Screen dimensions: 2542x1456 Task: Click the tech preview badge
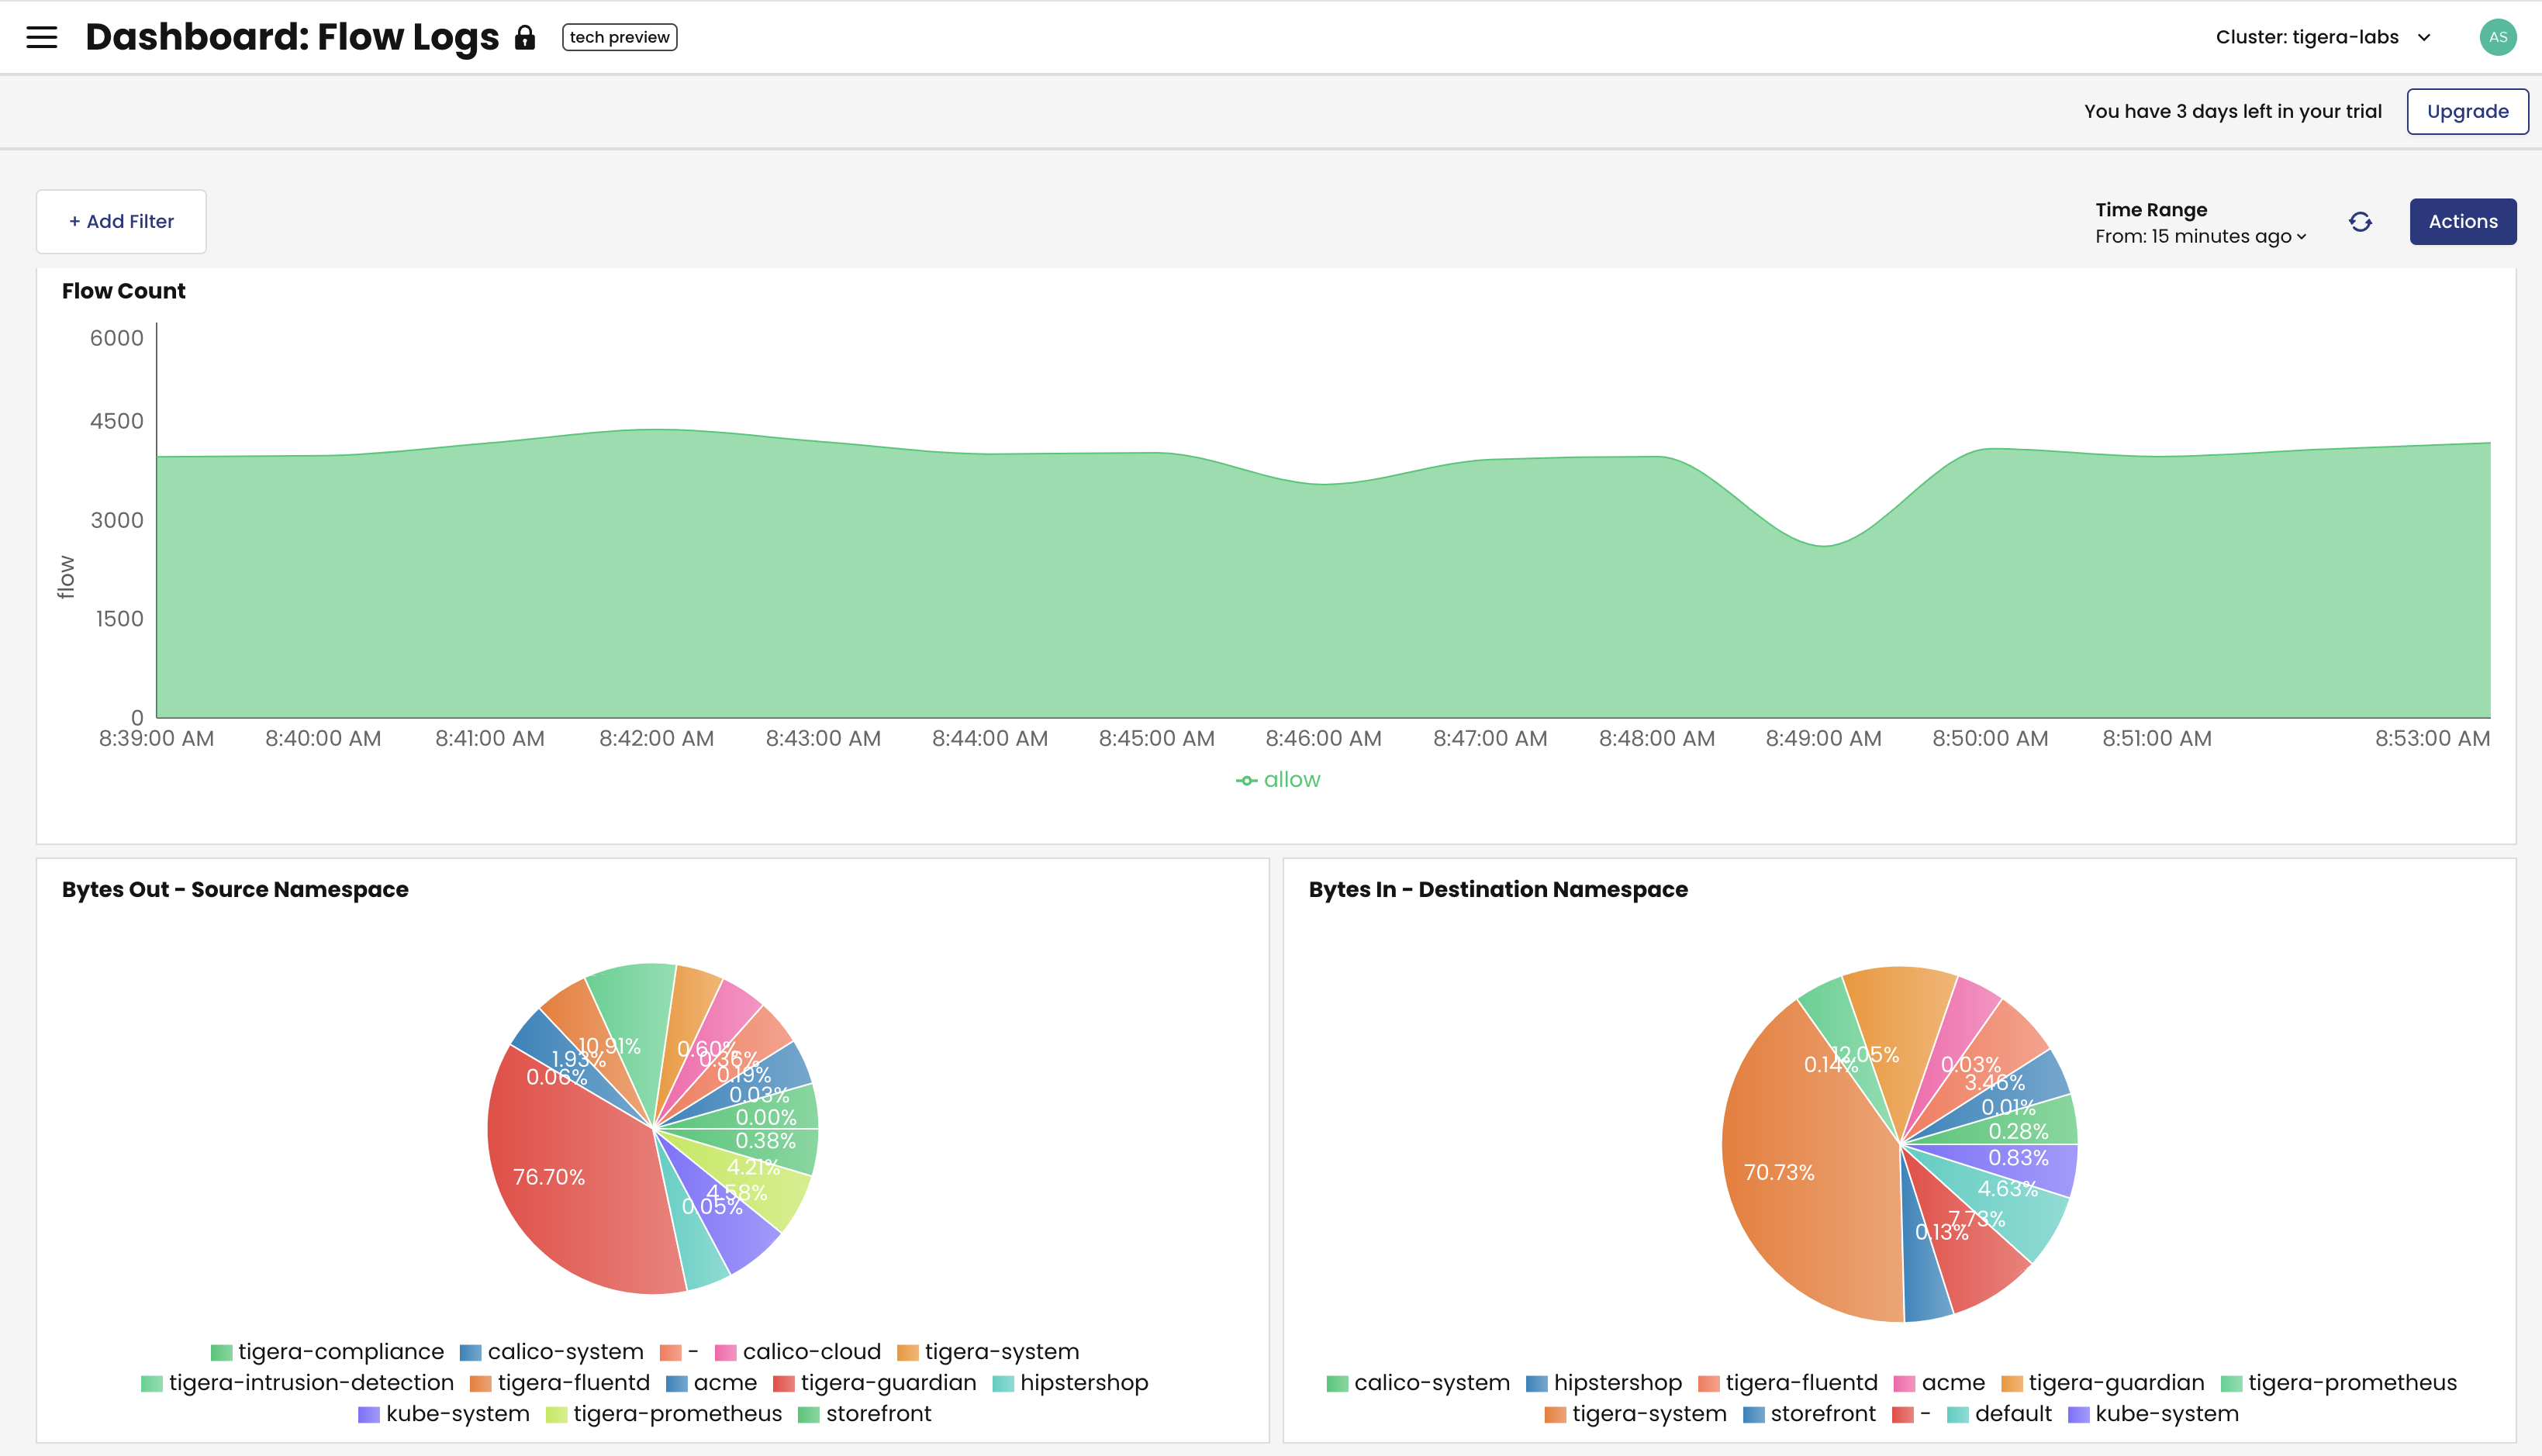tap(619, 37)
